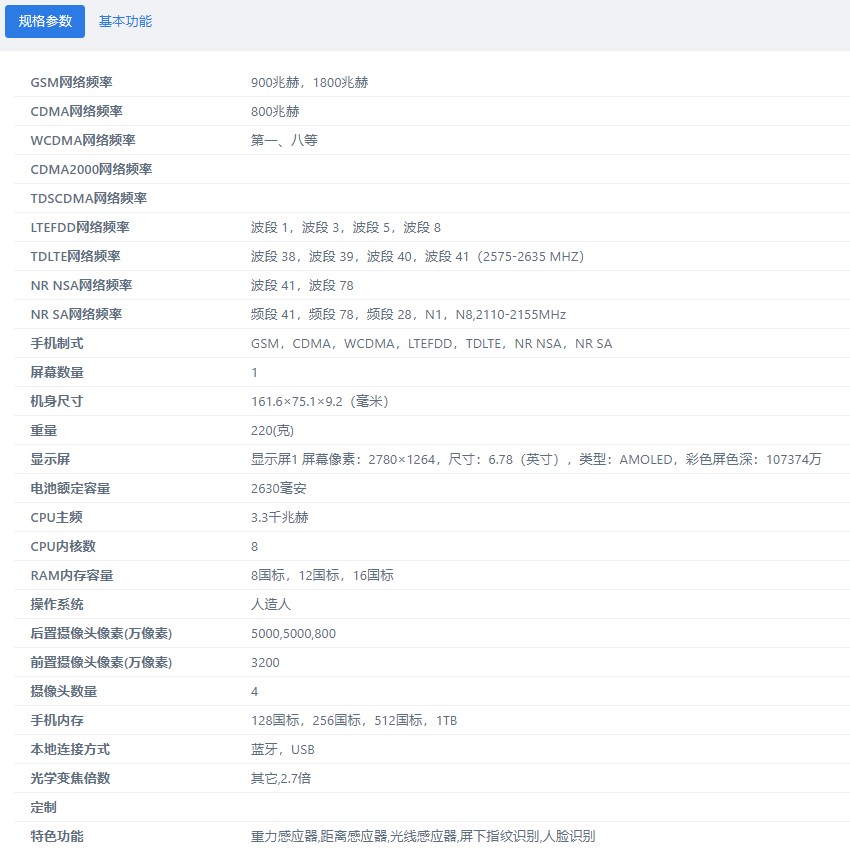Click the RAM内存容量 label
Screen dimensions: 850x866
click(72, 575)
